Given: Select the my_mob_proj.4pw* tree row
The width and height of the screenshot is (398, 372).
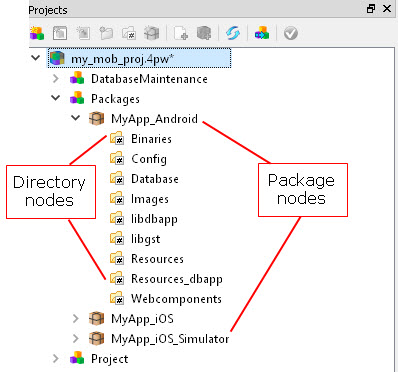Looking at the screenshot, I should 139,59.
